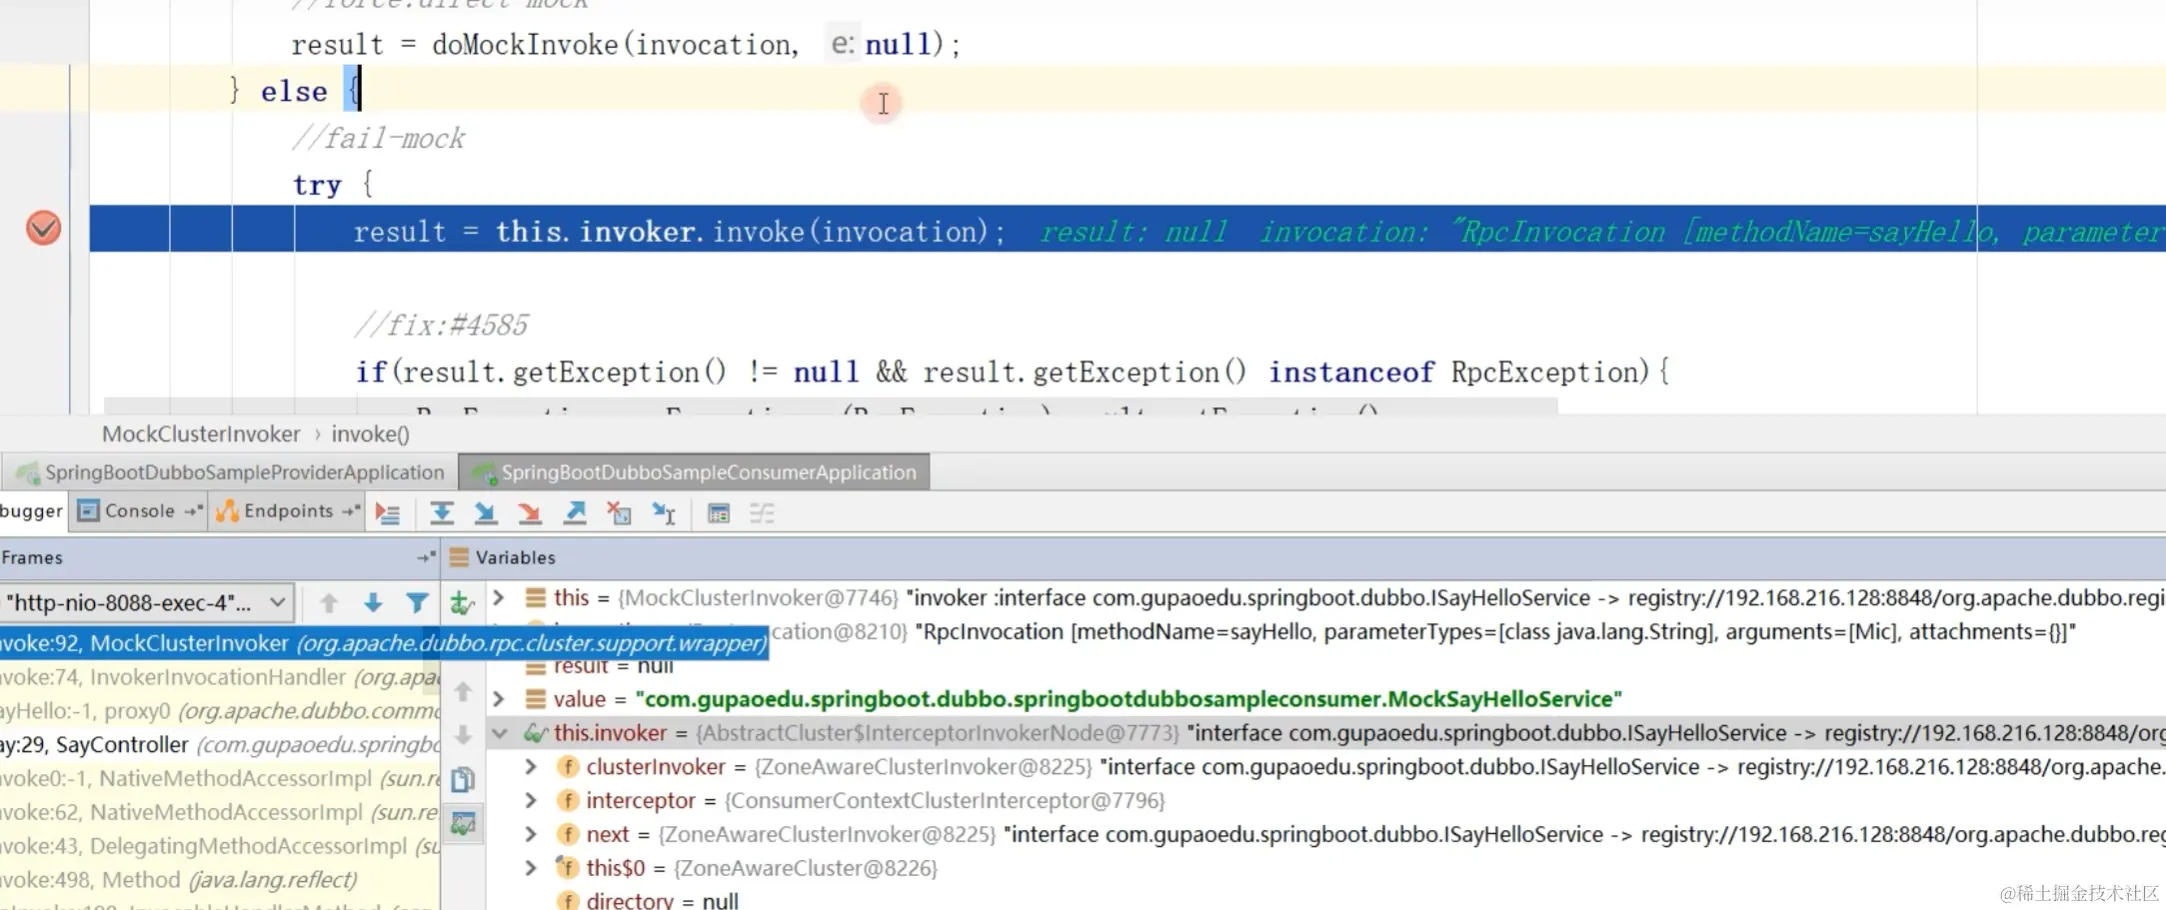Open the Evaluate Expression calculator icon

(x=718, y=513)
